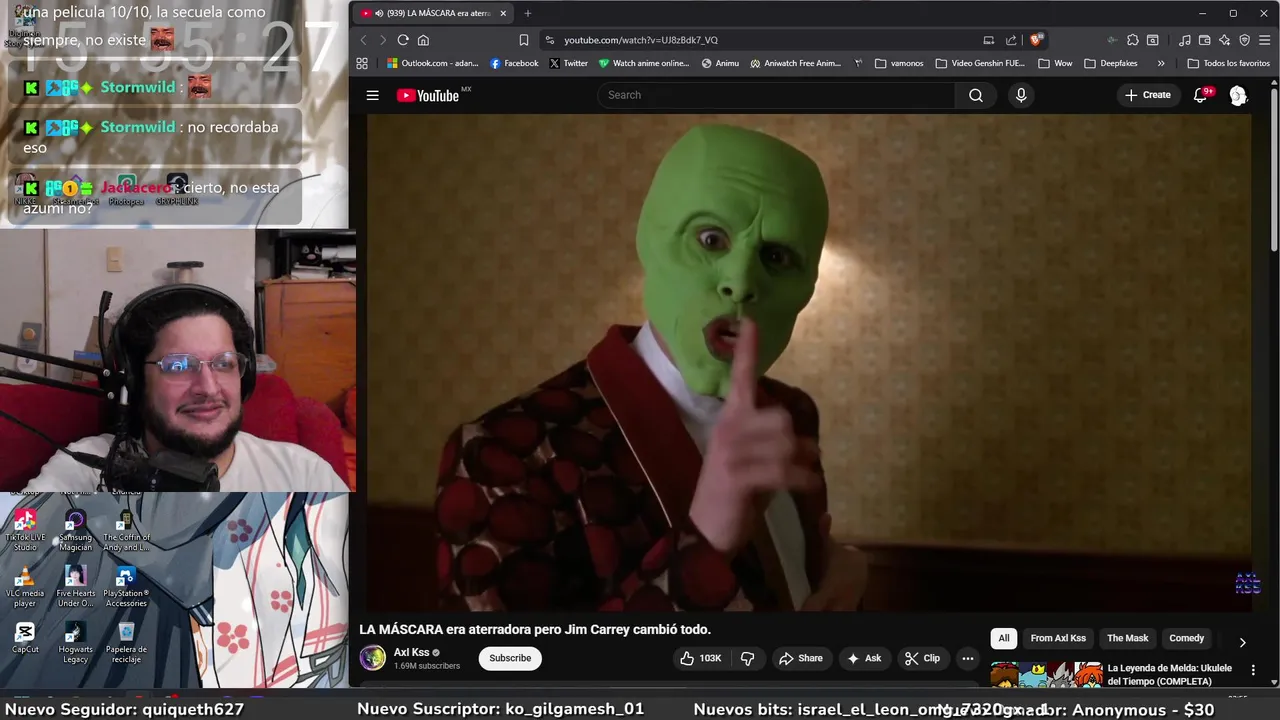Open the browser music note icon
The width and height of the screenshot is (1280, 720).
1184,40
